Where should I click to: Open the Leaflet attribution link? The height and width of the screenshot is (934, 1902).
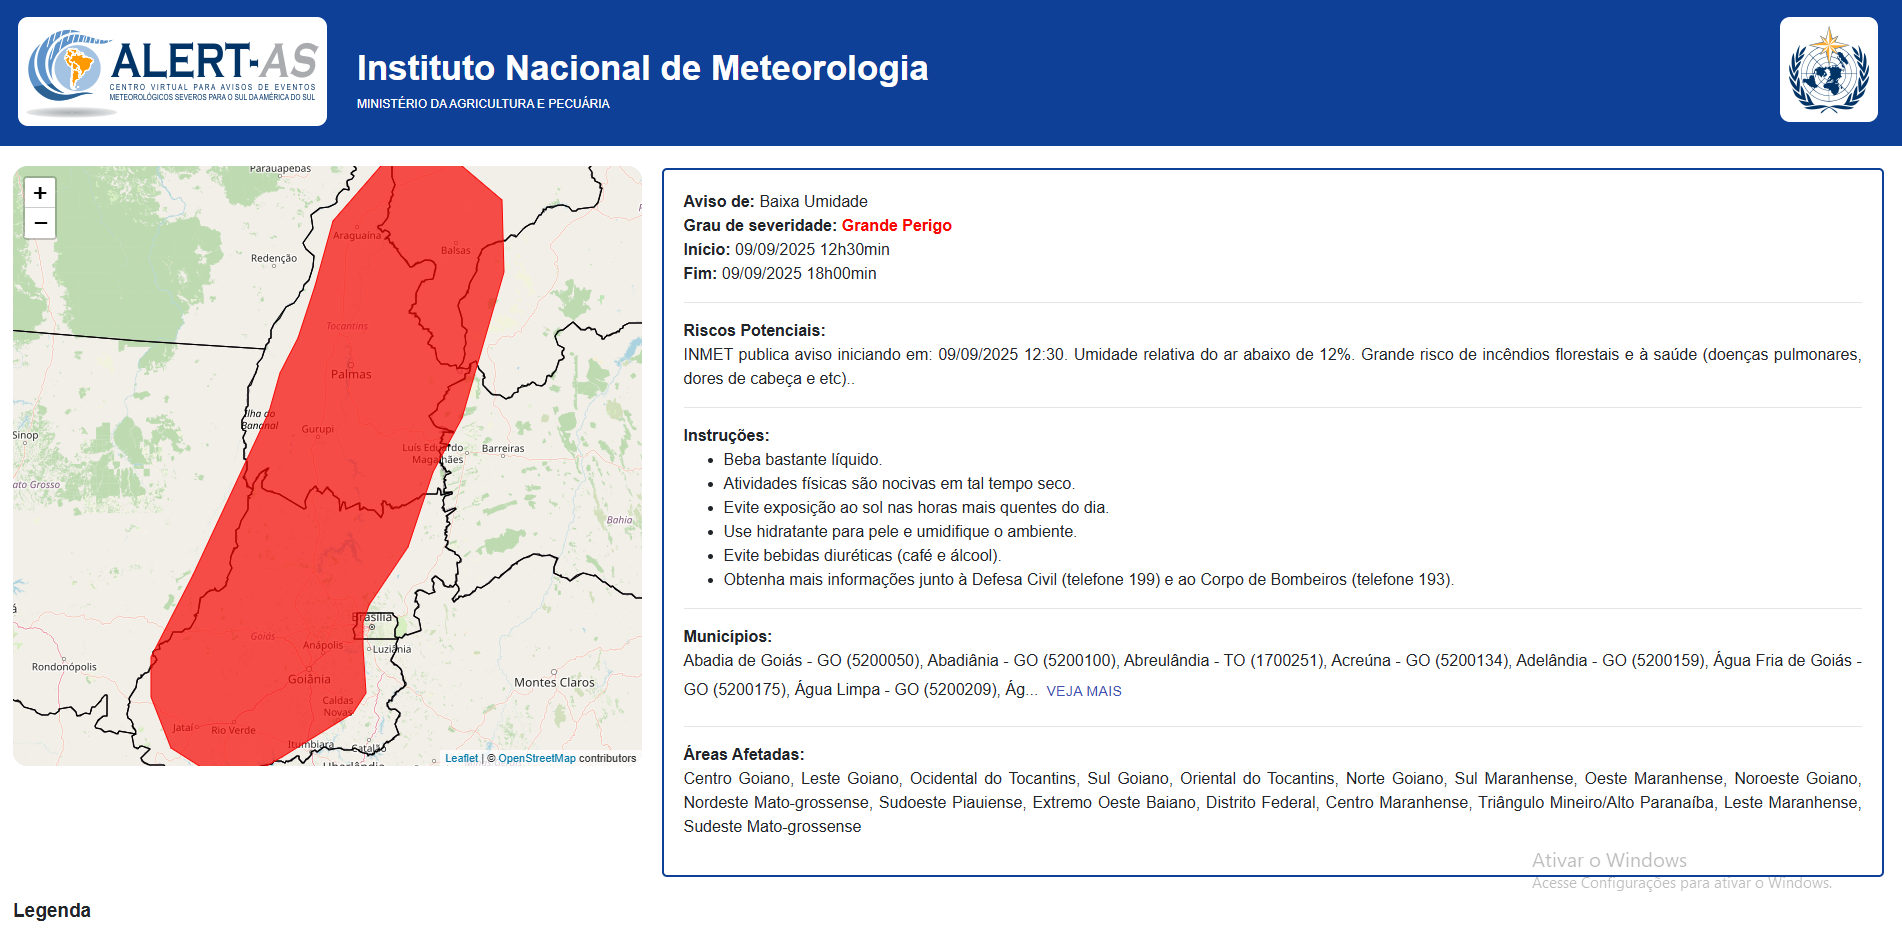coord(461,758)
